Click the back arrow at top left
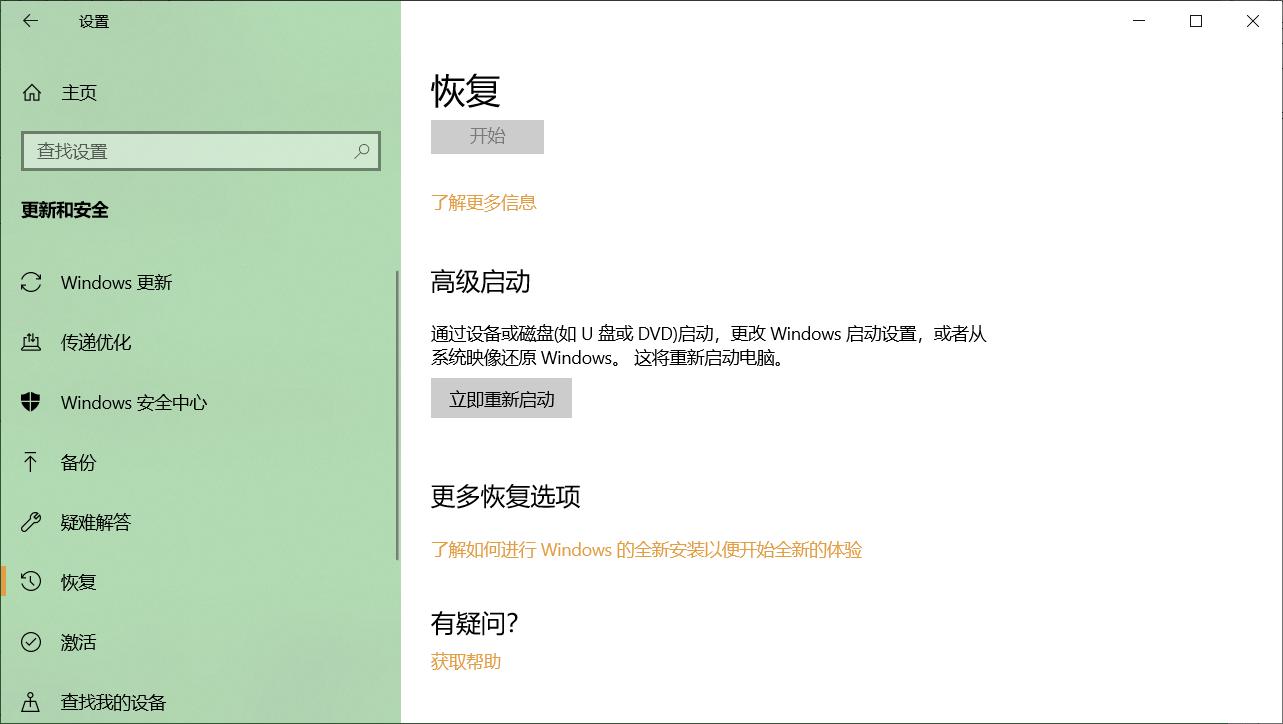This screenshot has width=1283, height=724. pos(29,20)
